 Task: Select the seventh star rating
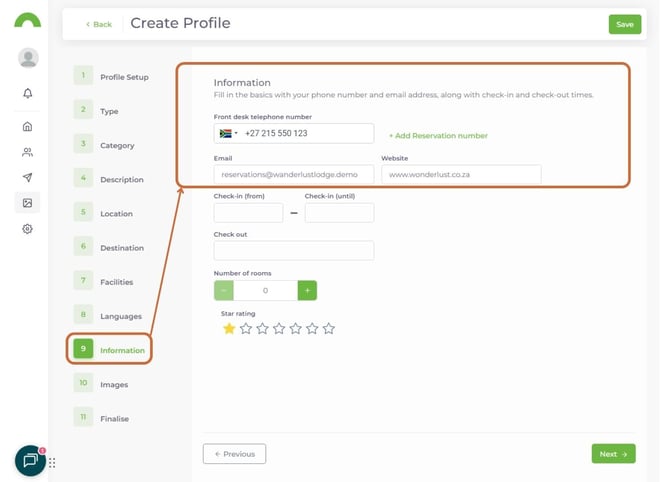click(x=329, y=328)
